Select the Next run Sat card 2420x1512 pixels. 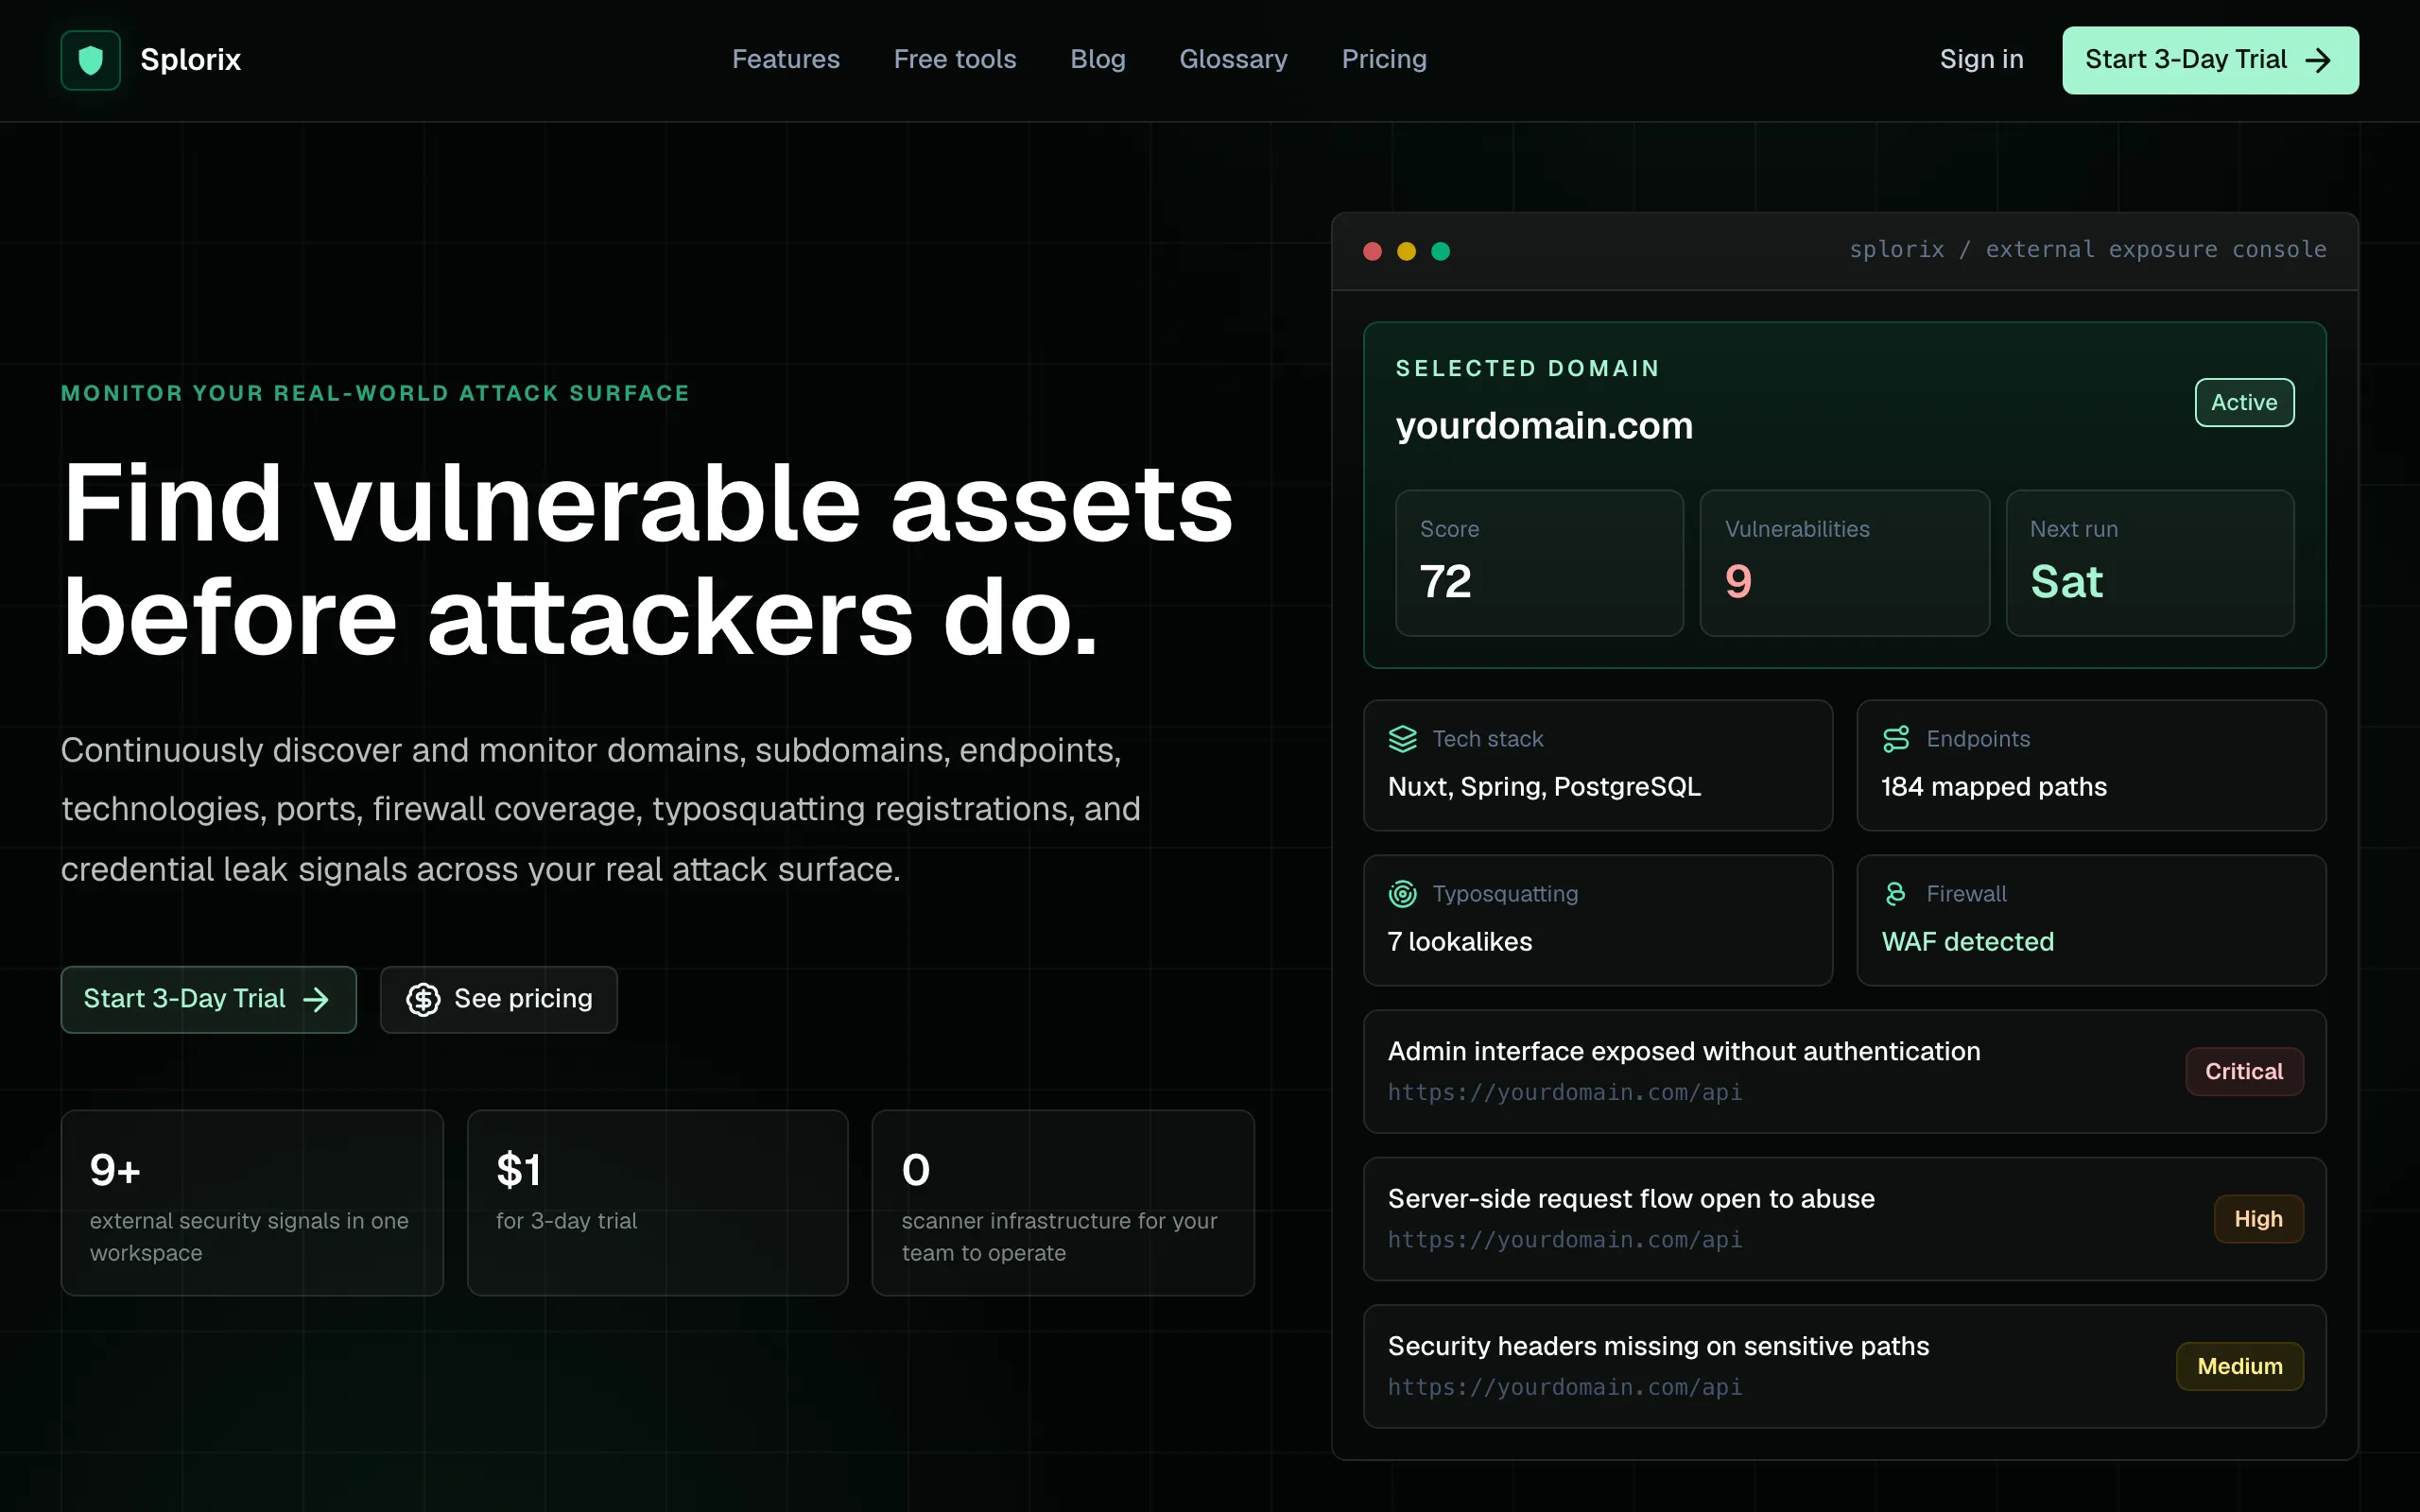click(2149, 563)
